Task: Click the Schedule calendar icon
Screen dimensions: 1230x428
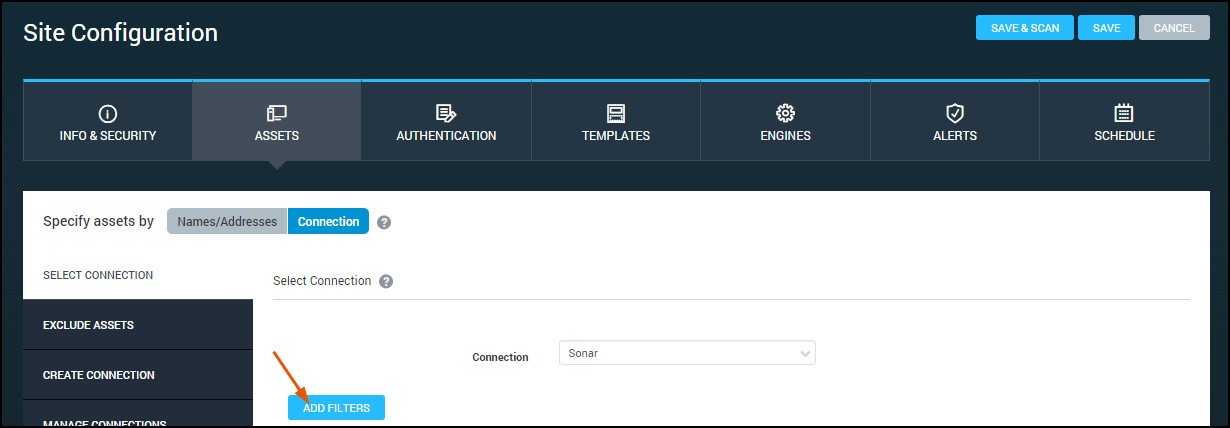Action: coord(1124,113)
